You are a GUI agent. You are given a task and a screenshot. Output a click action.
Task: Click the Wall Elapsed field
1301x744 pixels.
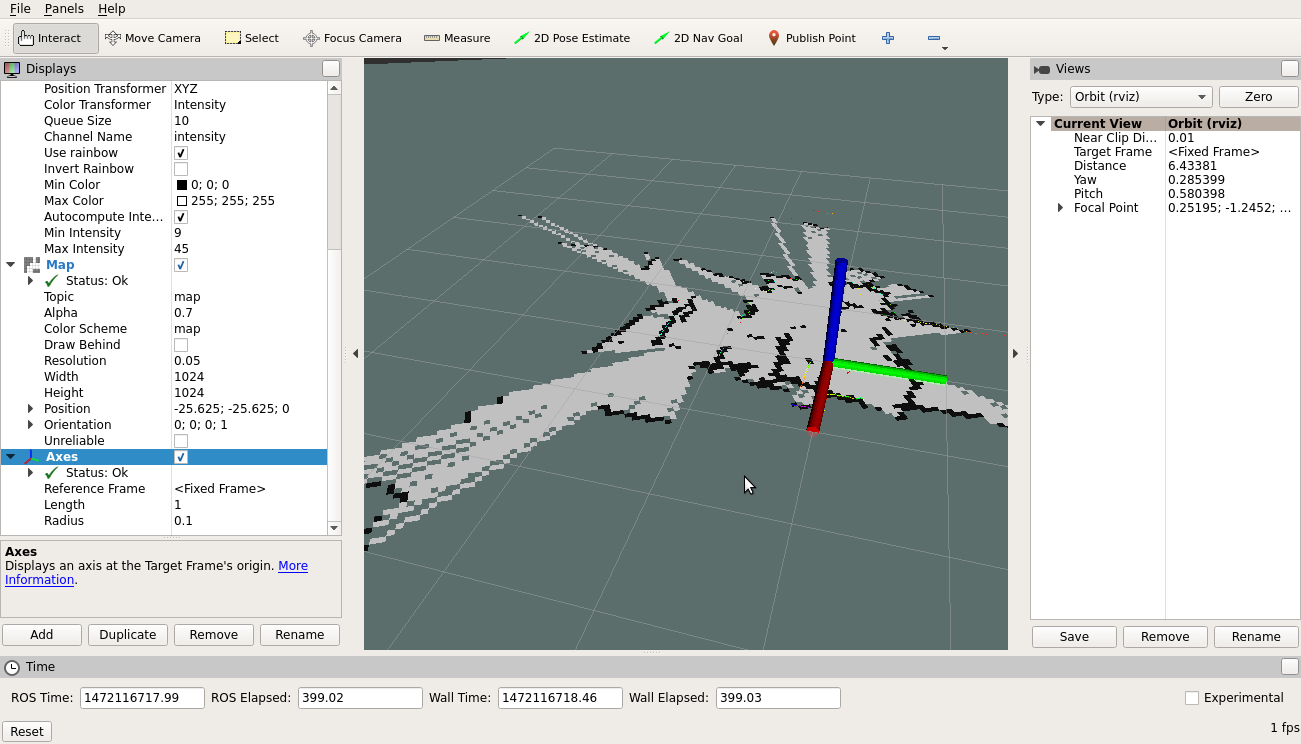(778, 698)
